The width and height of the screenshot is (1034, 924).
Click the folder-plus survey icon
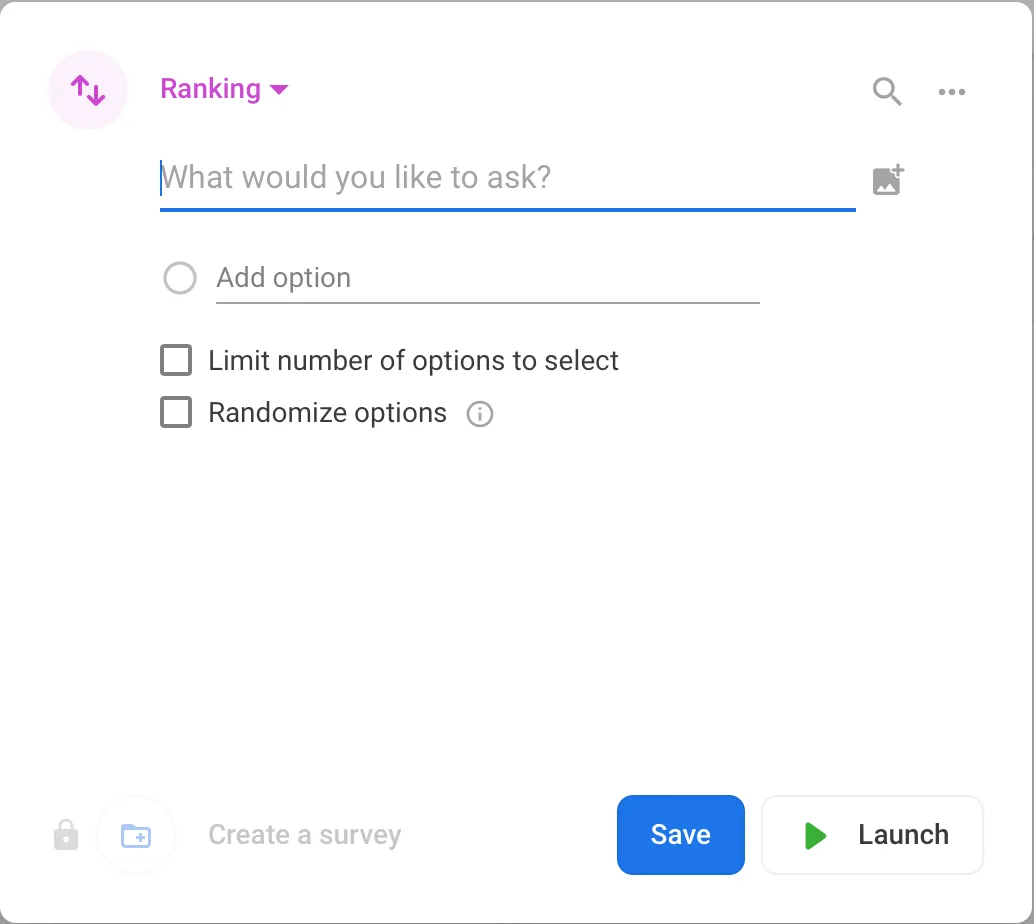coord(136,835)
